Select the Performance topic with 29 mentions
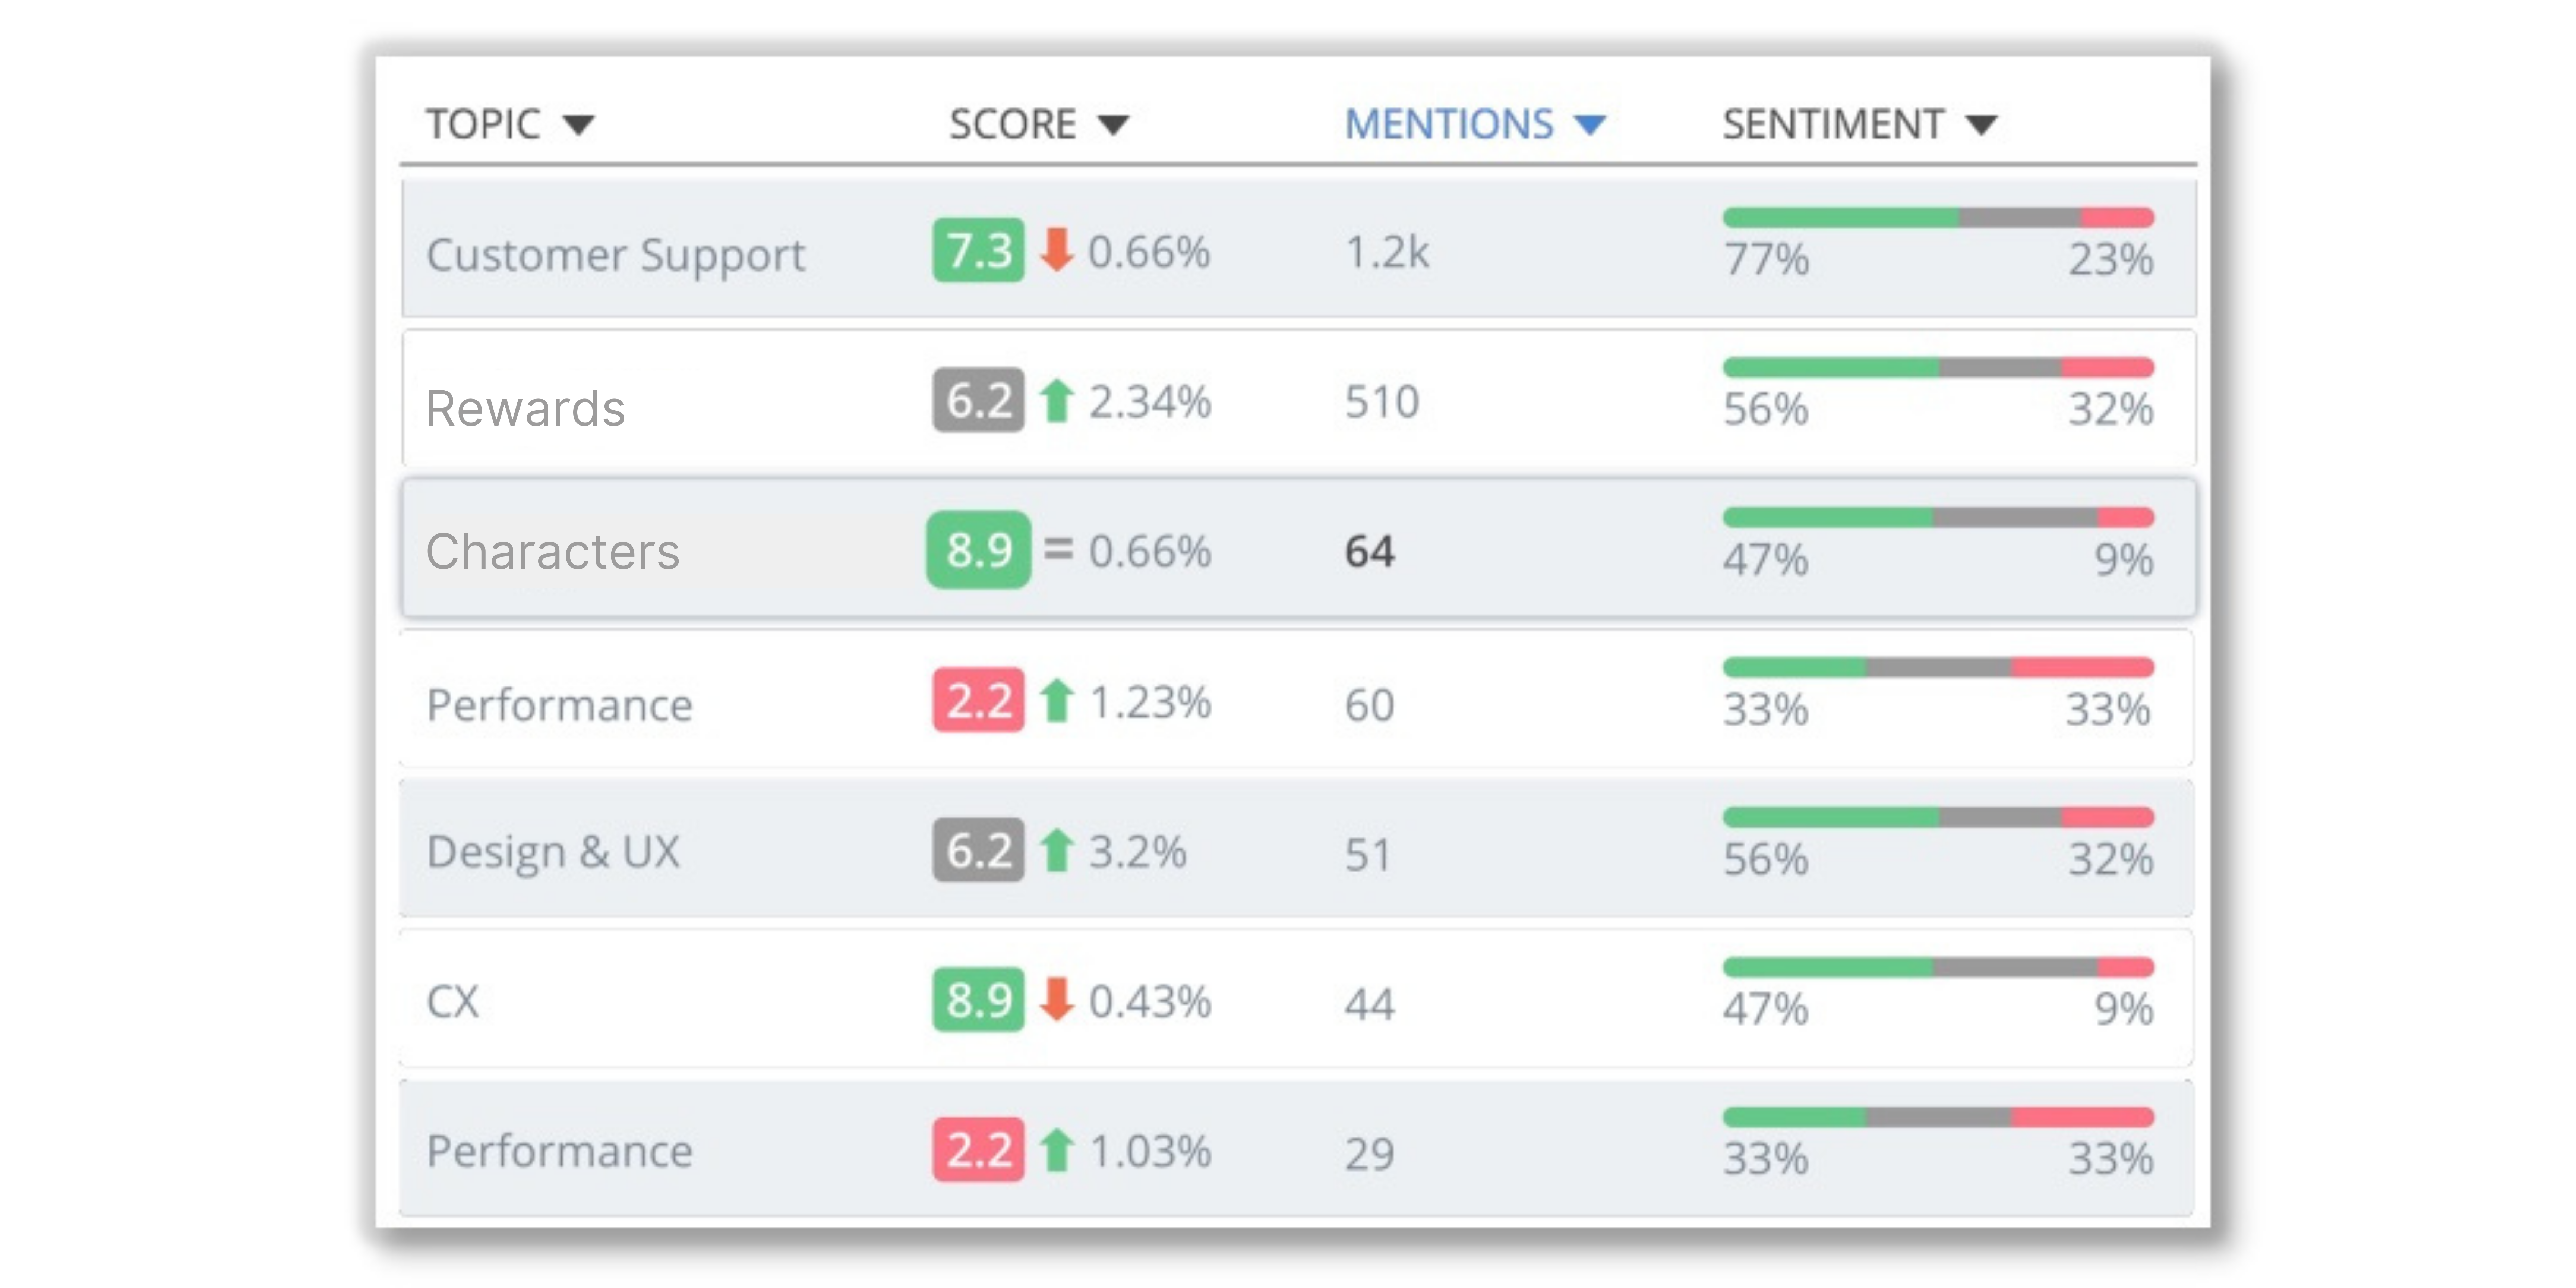 pyautogui.click(x=559, y=1151)
